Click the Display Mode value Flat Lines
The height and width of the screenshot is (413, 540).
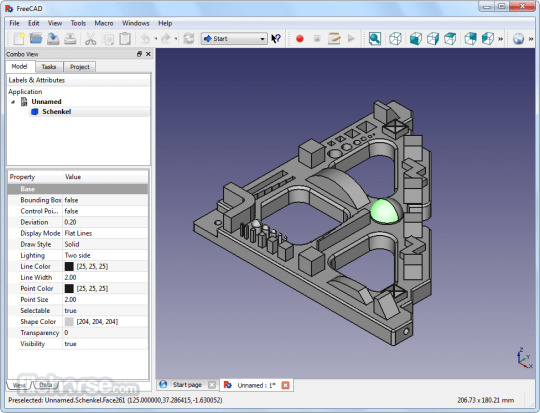coord(78,233)
